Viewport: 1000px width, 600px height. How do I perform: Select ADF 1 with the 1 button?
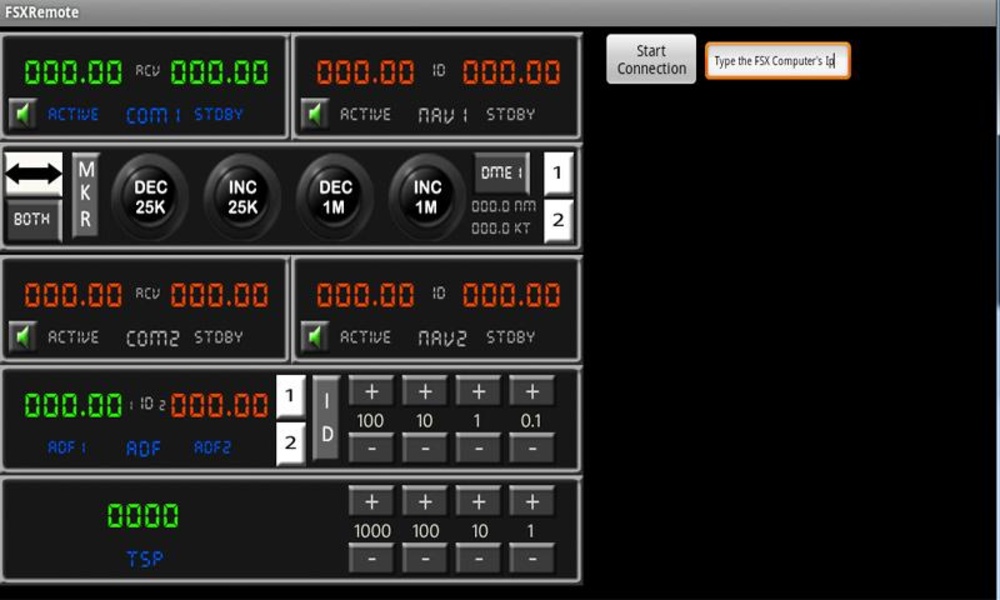pos(290,396)
